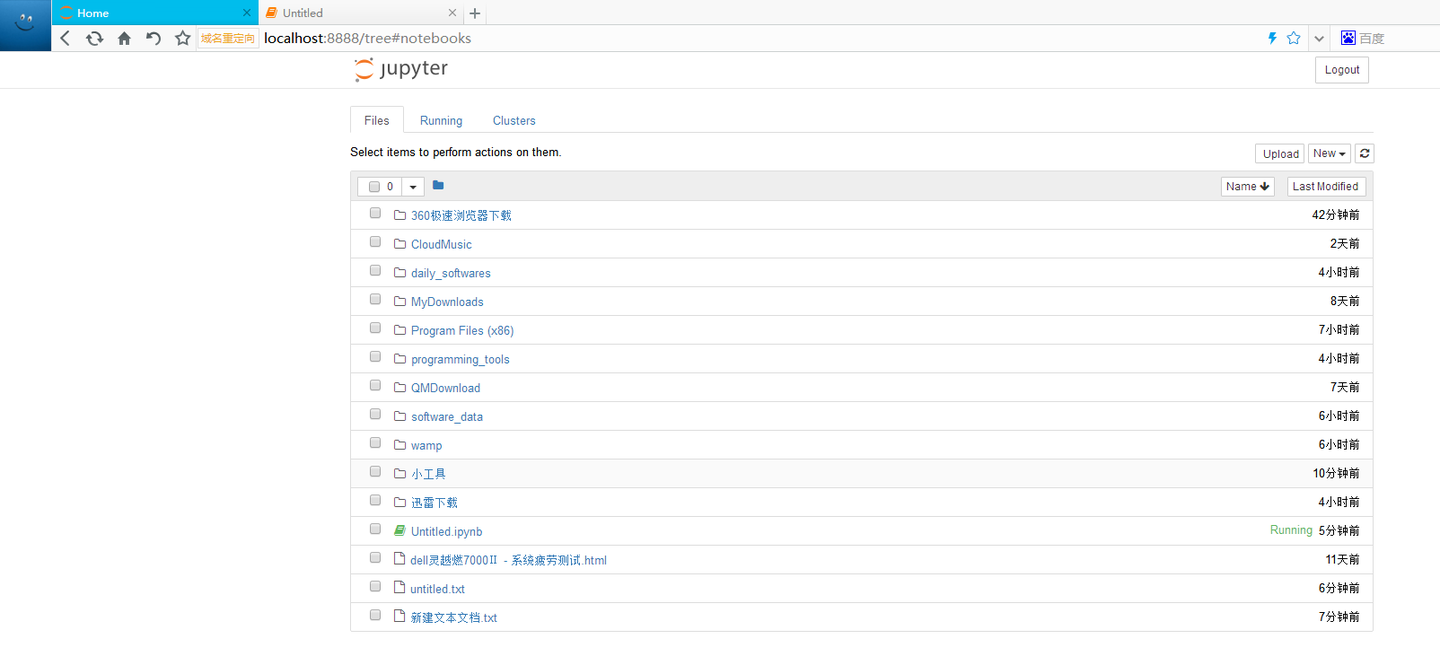Open the parent directory via the folder icon
The image size is (1440, 665).
[x=437, y=185]
